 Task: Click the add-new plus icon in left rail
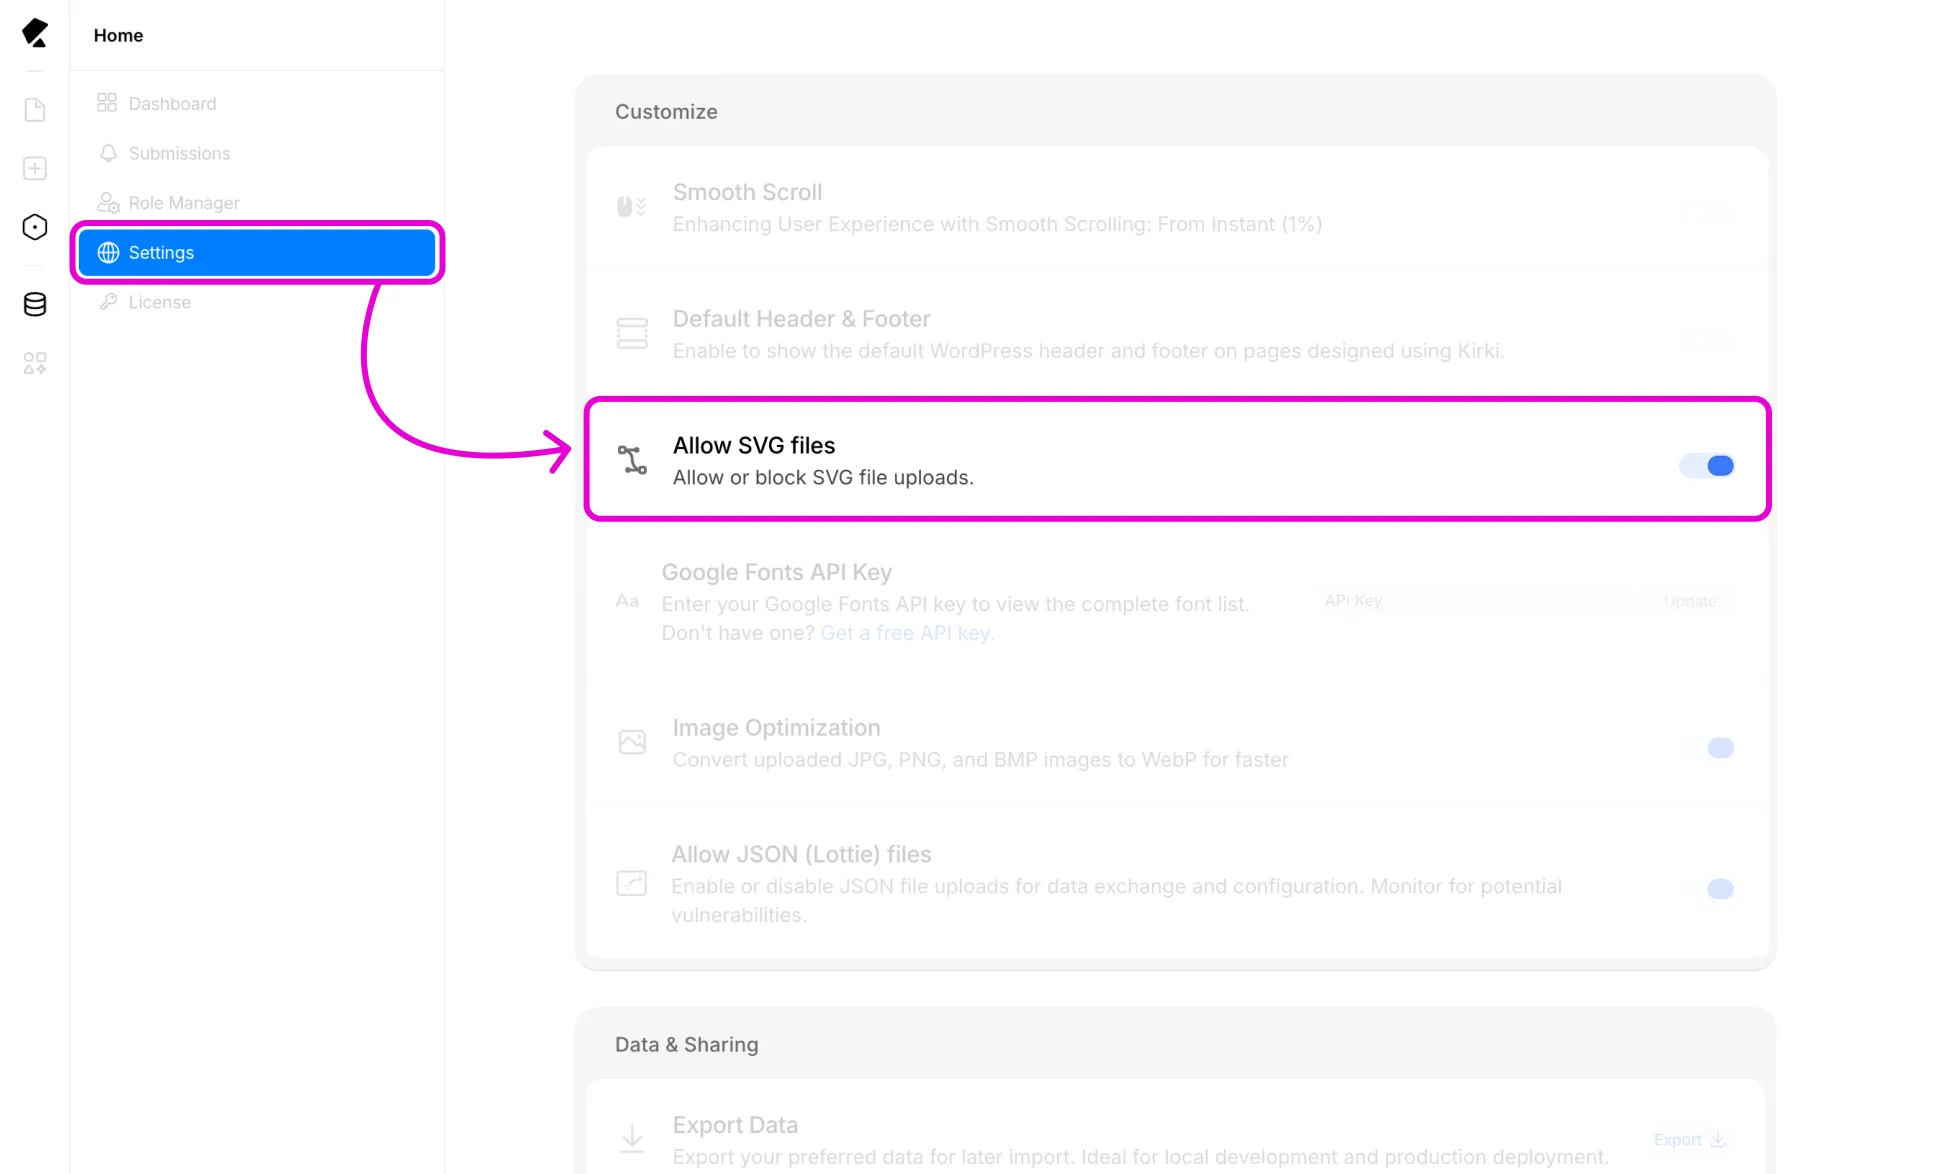coord(35,168)
